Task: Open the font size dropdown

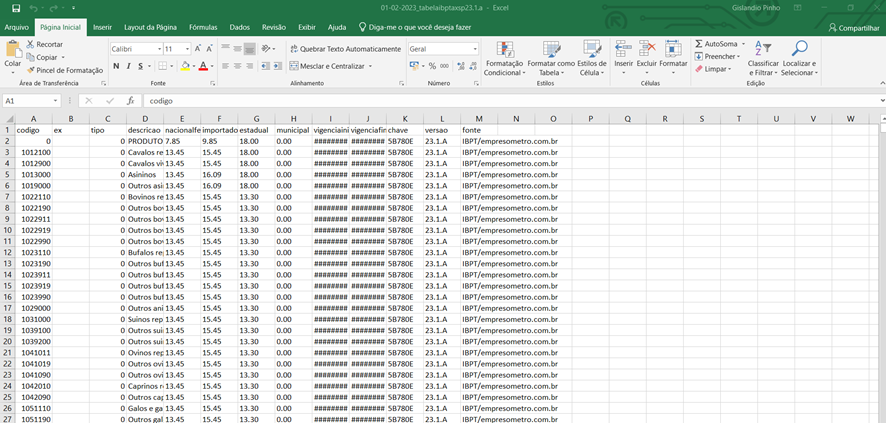Action: pos(186,48)
